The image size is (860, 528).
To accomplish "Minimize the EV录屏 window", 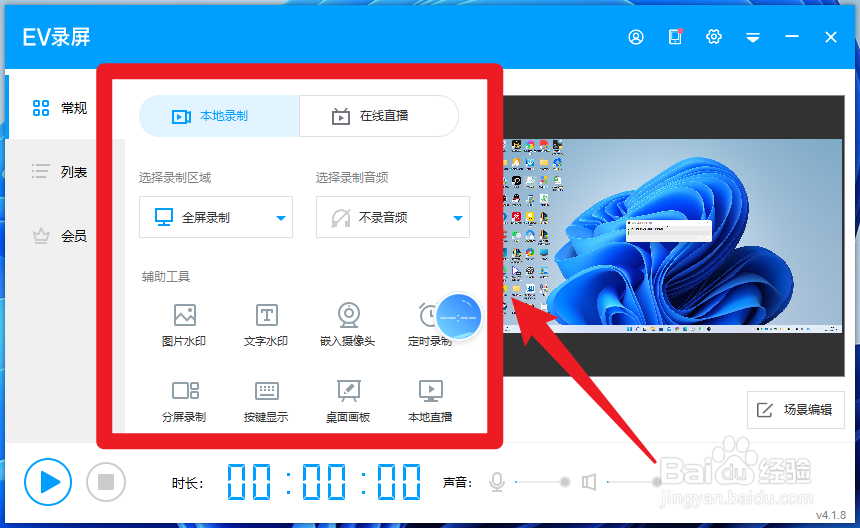I will pyautogui.click(x=791, y=36).
